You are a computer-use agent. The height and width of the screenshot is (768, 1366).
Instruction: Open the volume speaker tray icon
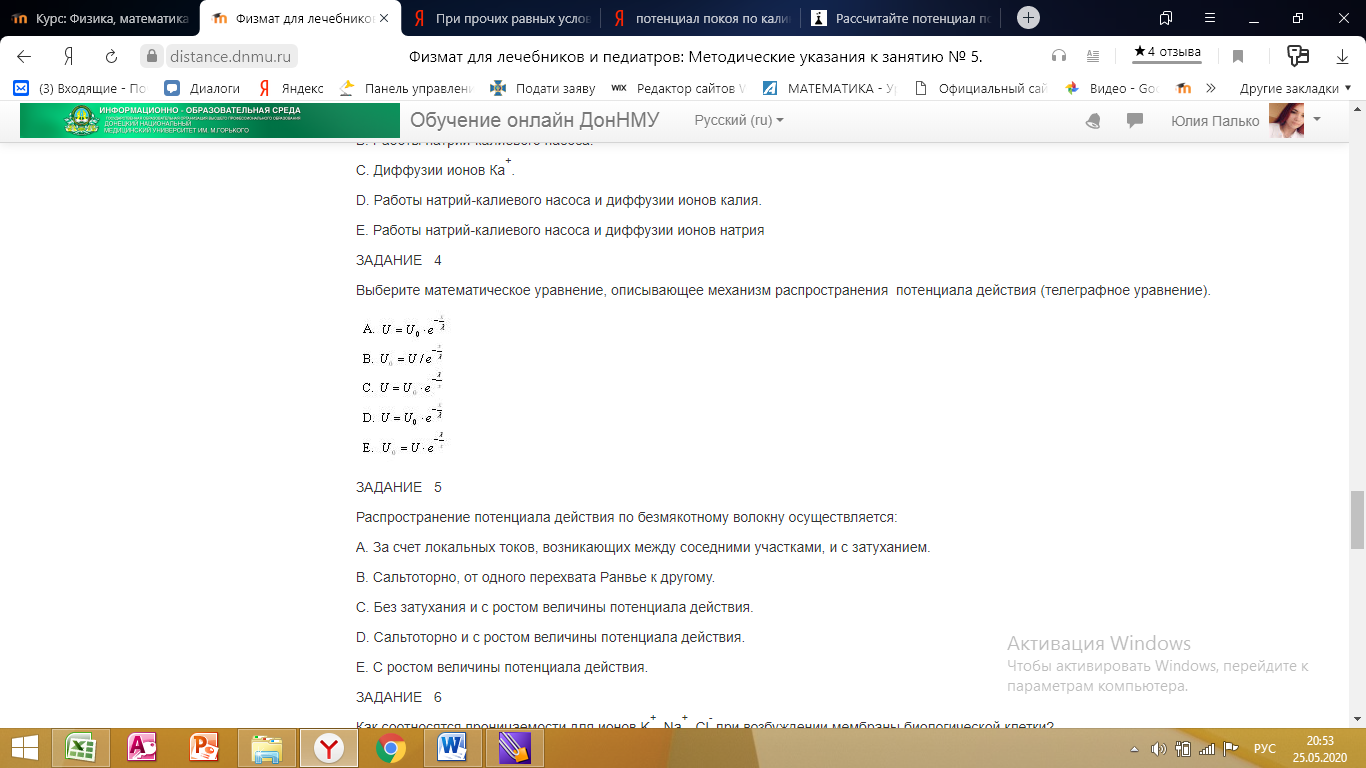tap(1159, 749)
